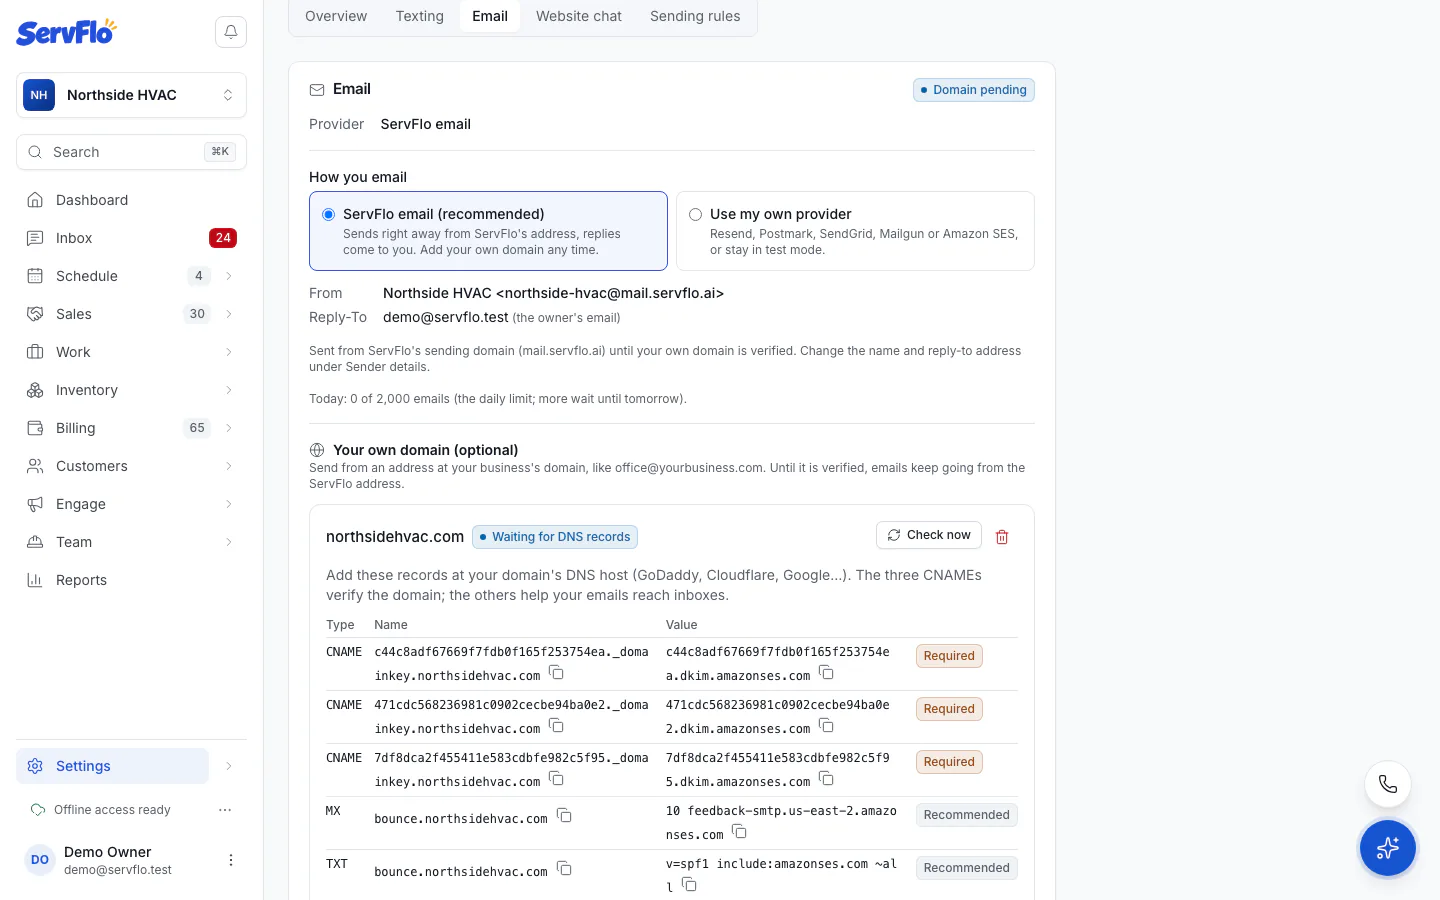Open the Northside HVAC workspace switcher
The width and height of the screenshot is (1440, 900).
coord(131,95)
